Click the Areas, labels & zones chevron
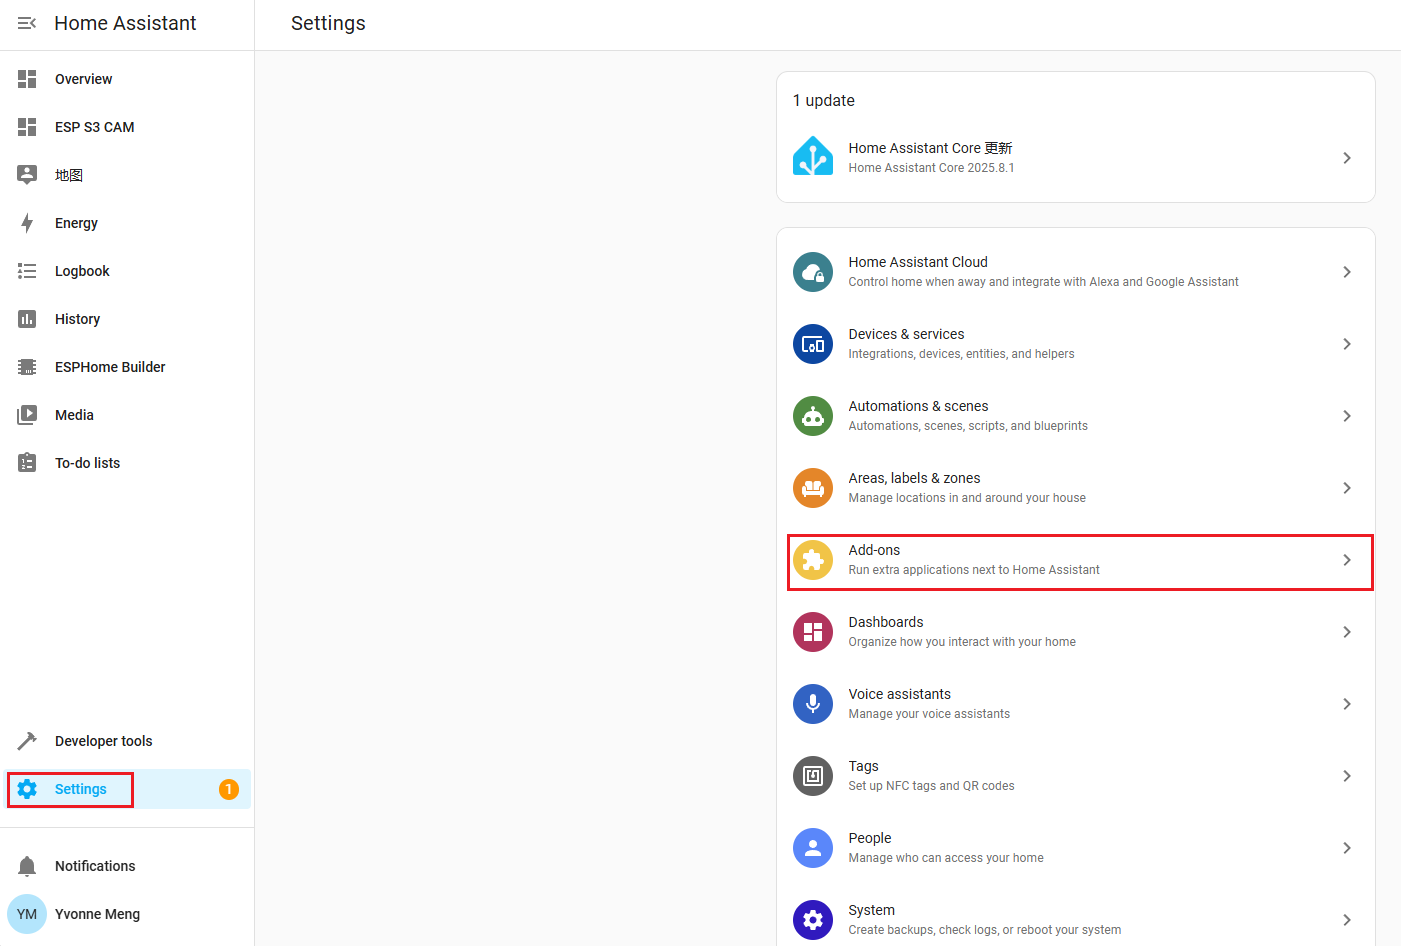 1347,488
